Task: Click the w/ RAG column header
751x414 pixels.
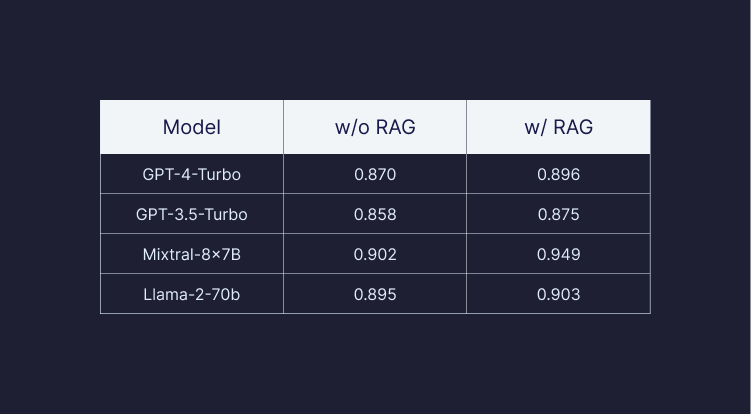Action: pos(558,127)
